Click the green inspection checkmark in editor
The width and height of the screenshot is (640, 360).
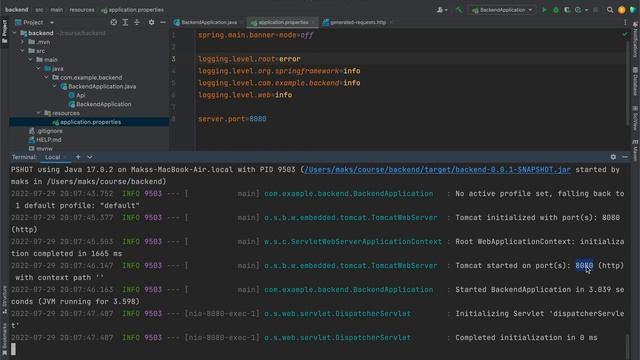625,34
